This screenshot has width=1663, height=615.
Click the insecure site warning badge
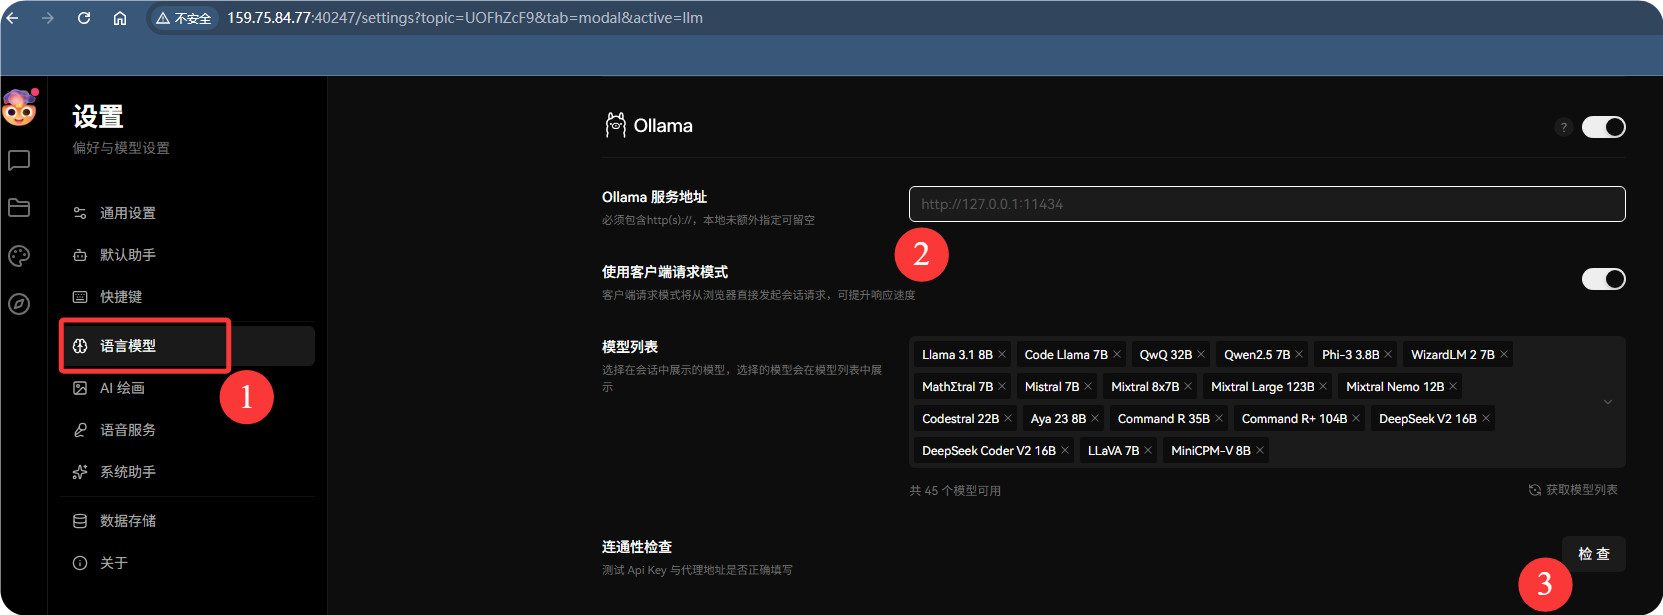point(184,18)
